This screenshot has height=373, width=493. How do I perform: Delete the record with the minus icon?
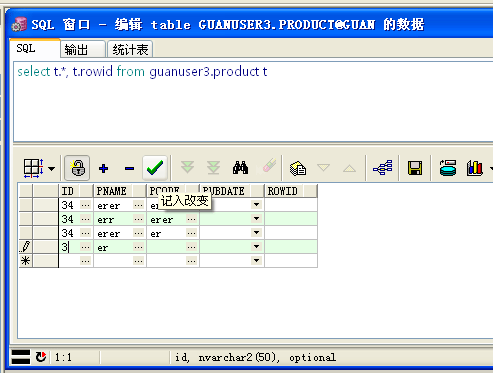pyautogui.click(x=129, y=169)
